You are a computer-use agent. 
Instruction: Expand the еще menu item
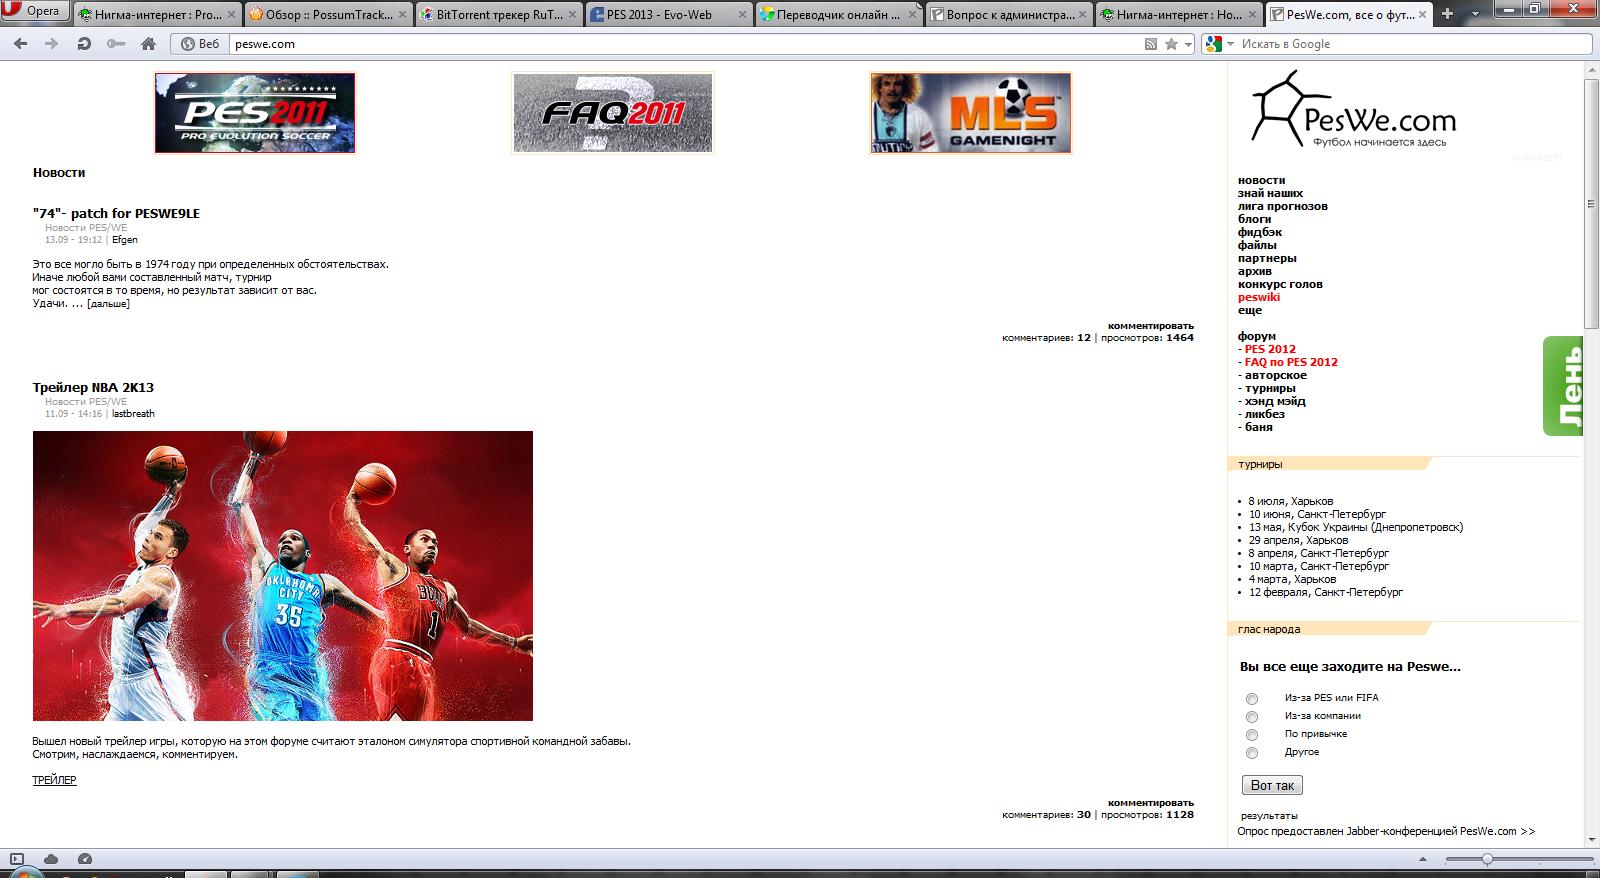tap(1250, 310)
